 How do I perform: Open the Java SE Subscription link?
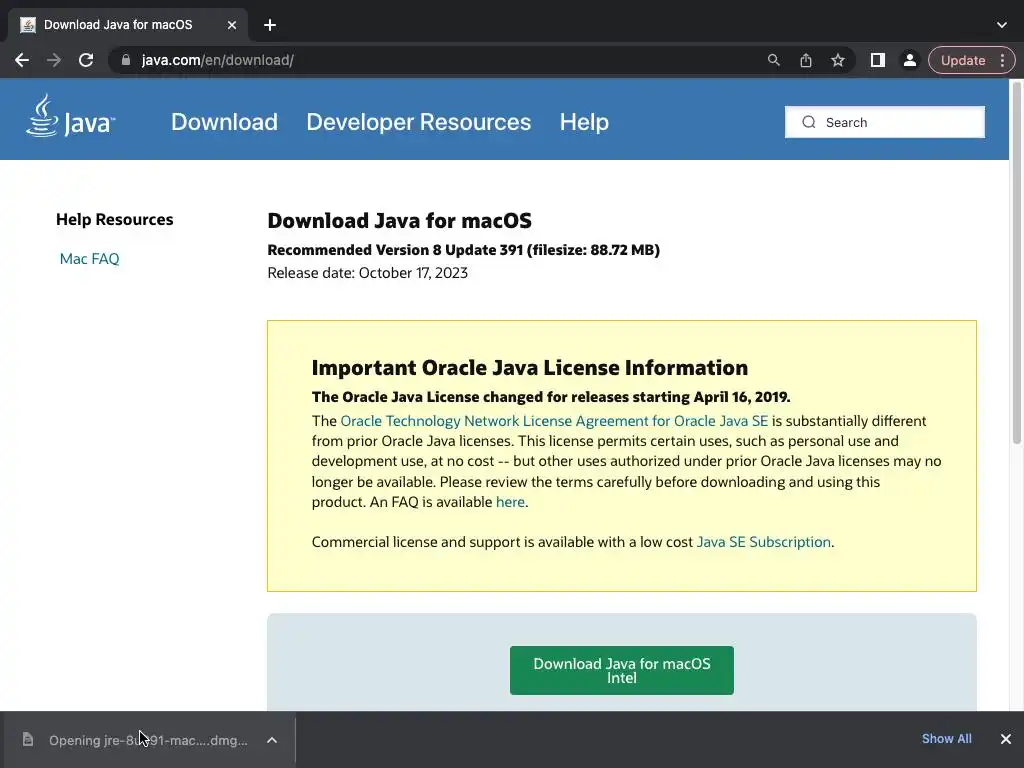click(763, 542)
